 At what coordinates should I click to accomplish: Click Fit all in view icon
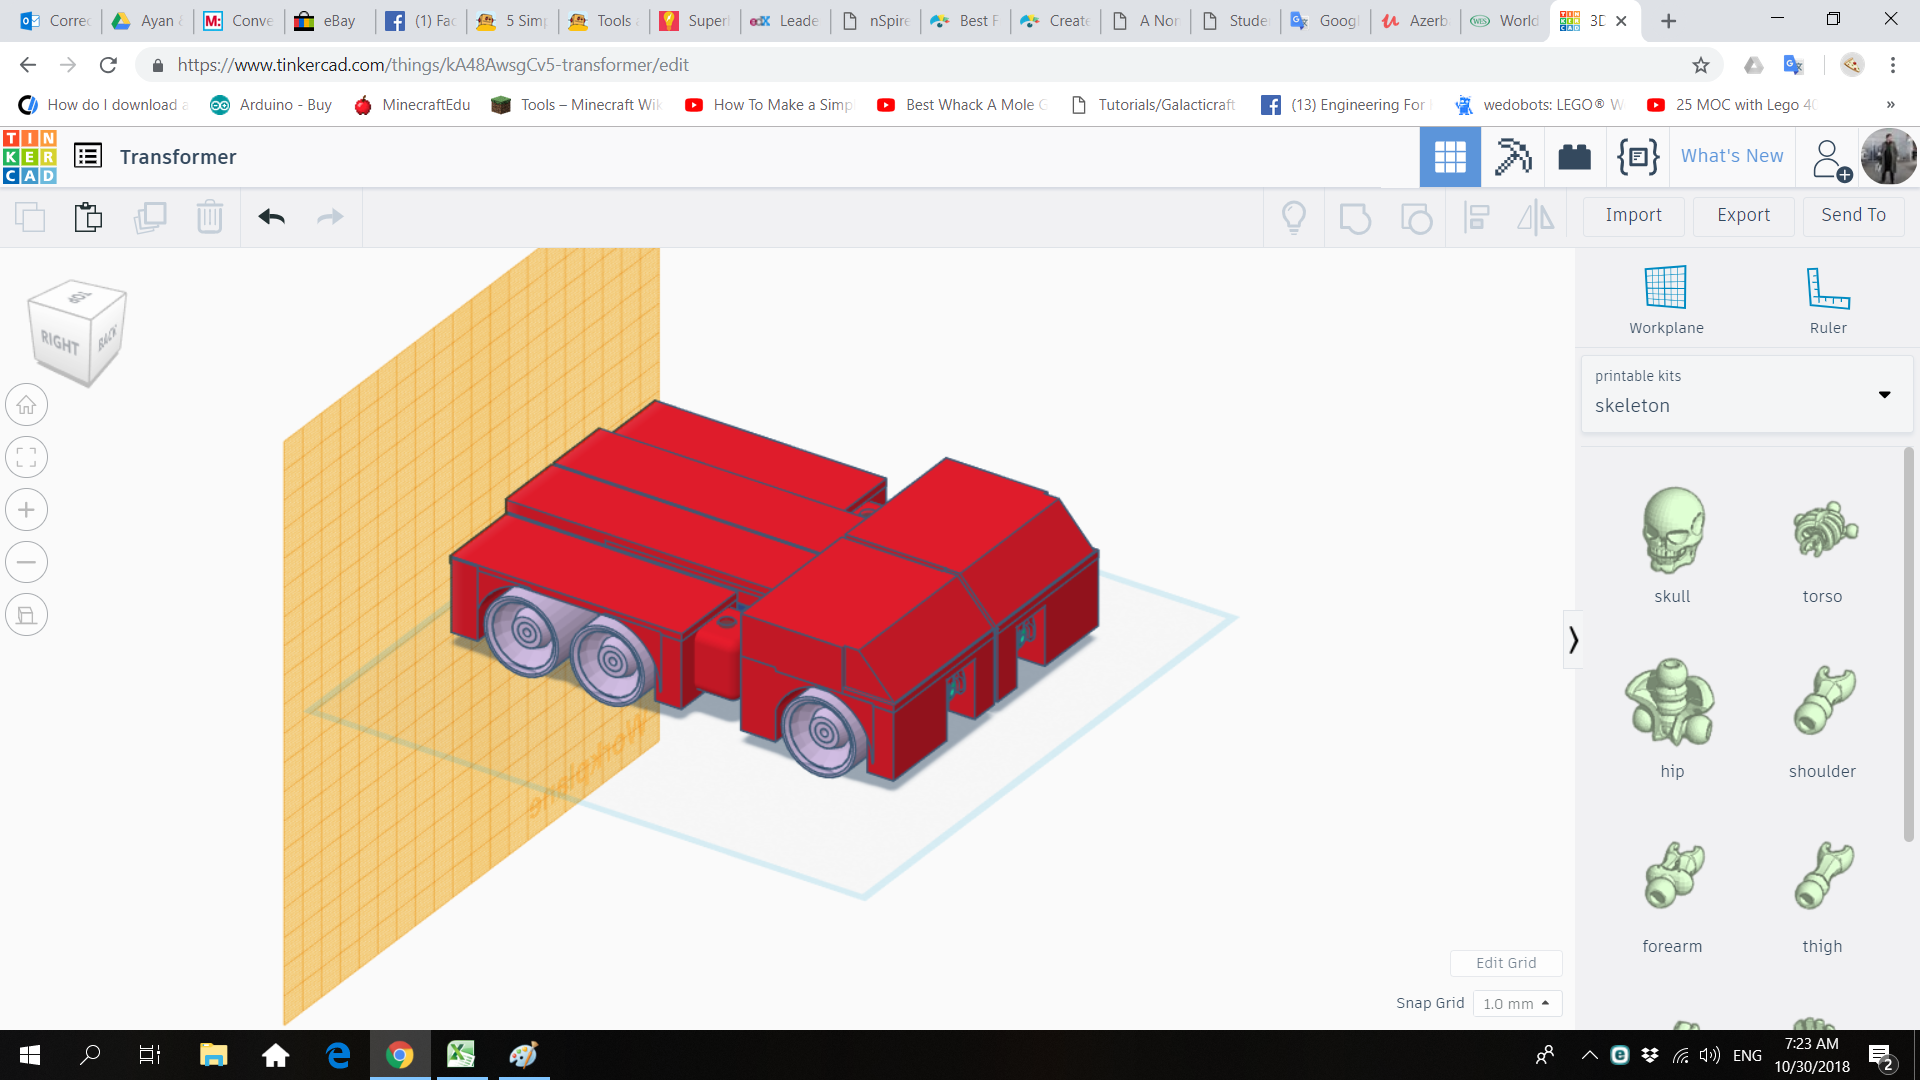tap(27, 458)
